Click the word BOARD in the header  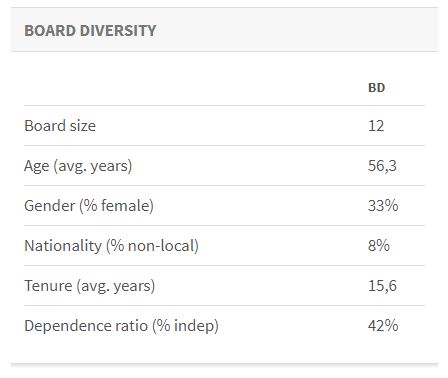(x=50, y=31)
